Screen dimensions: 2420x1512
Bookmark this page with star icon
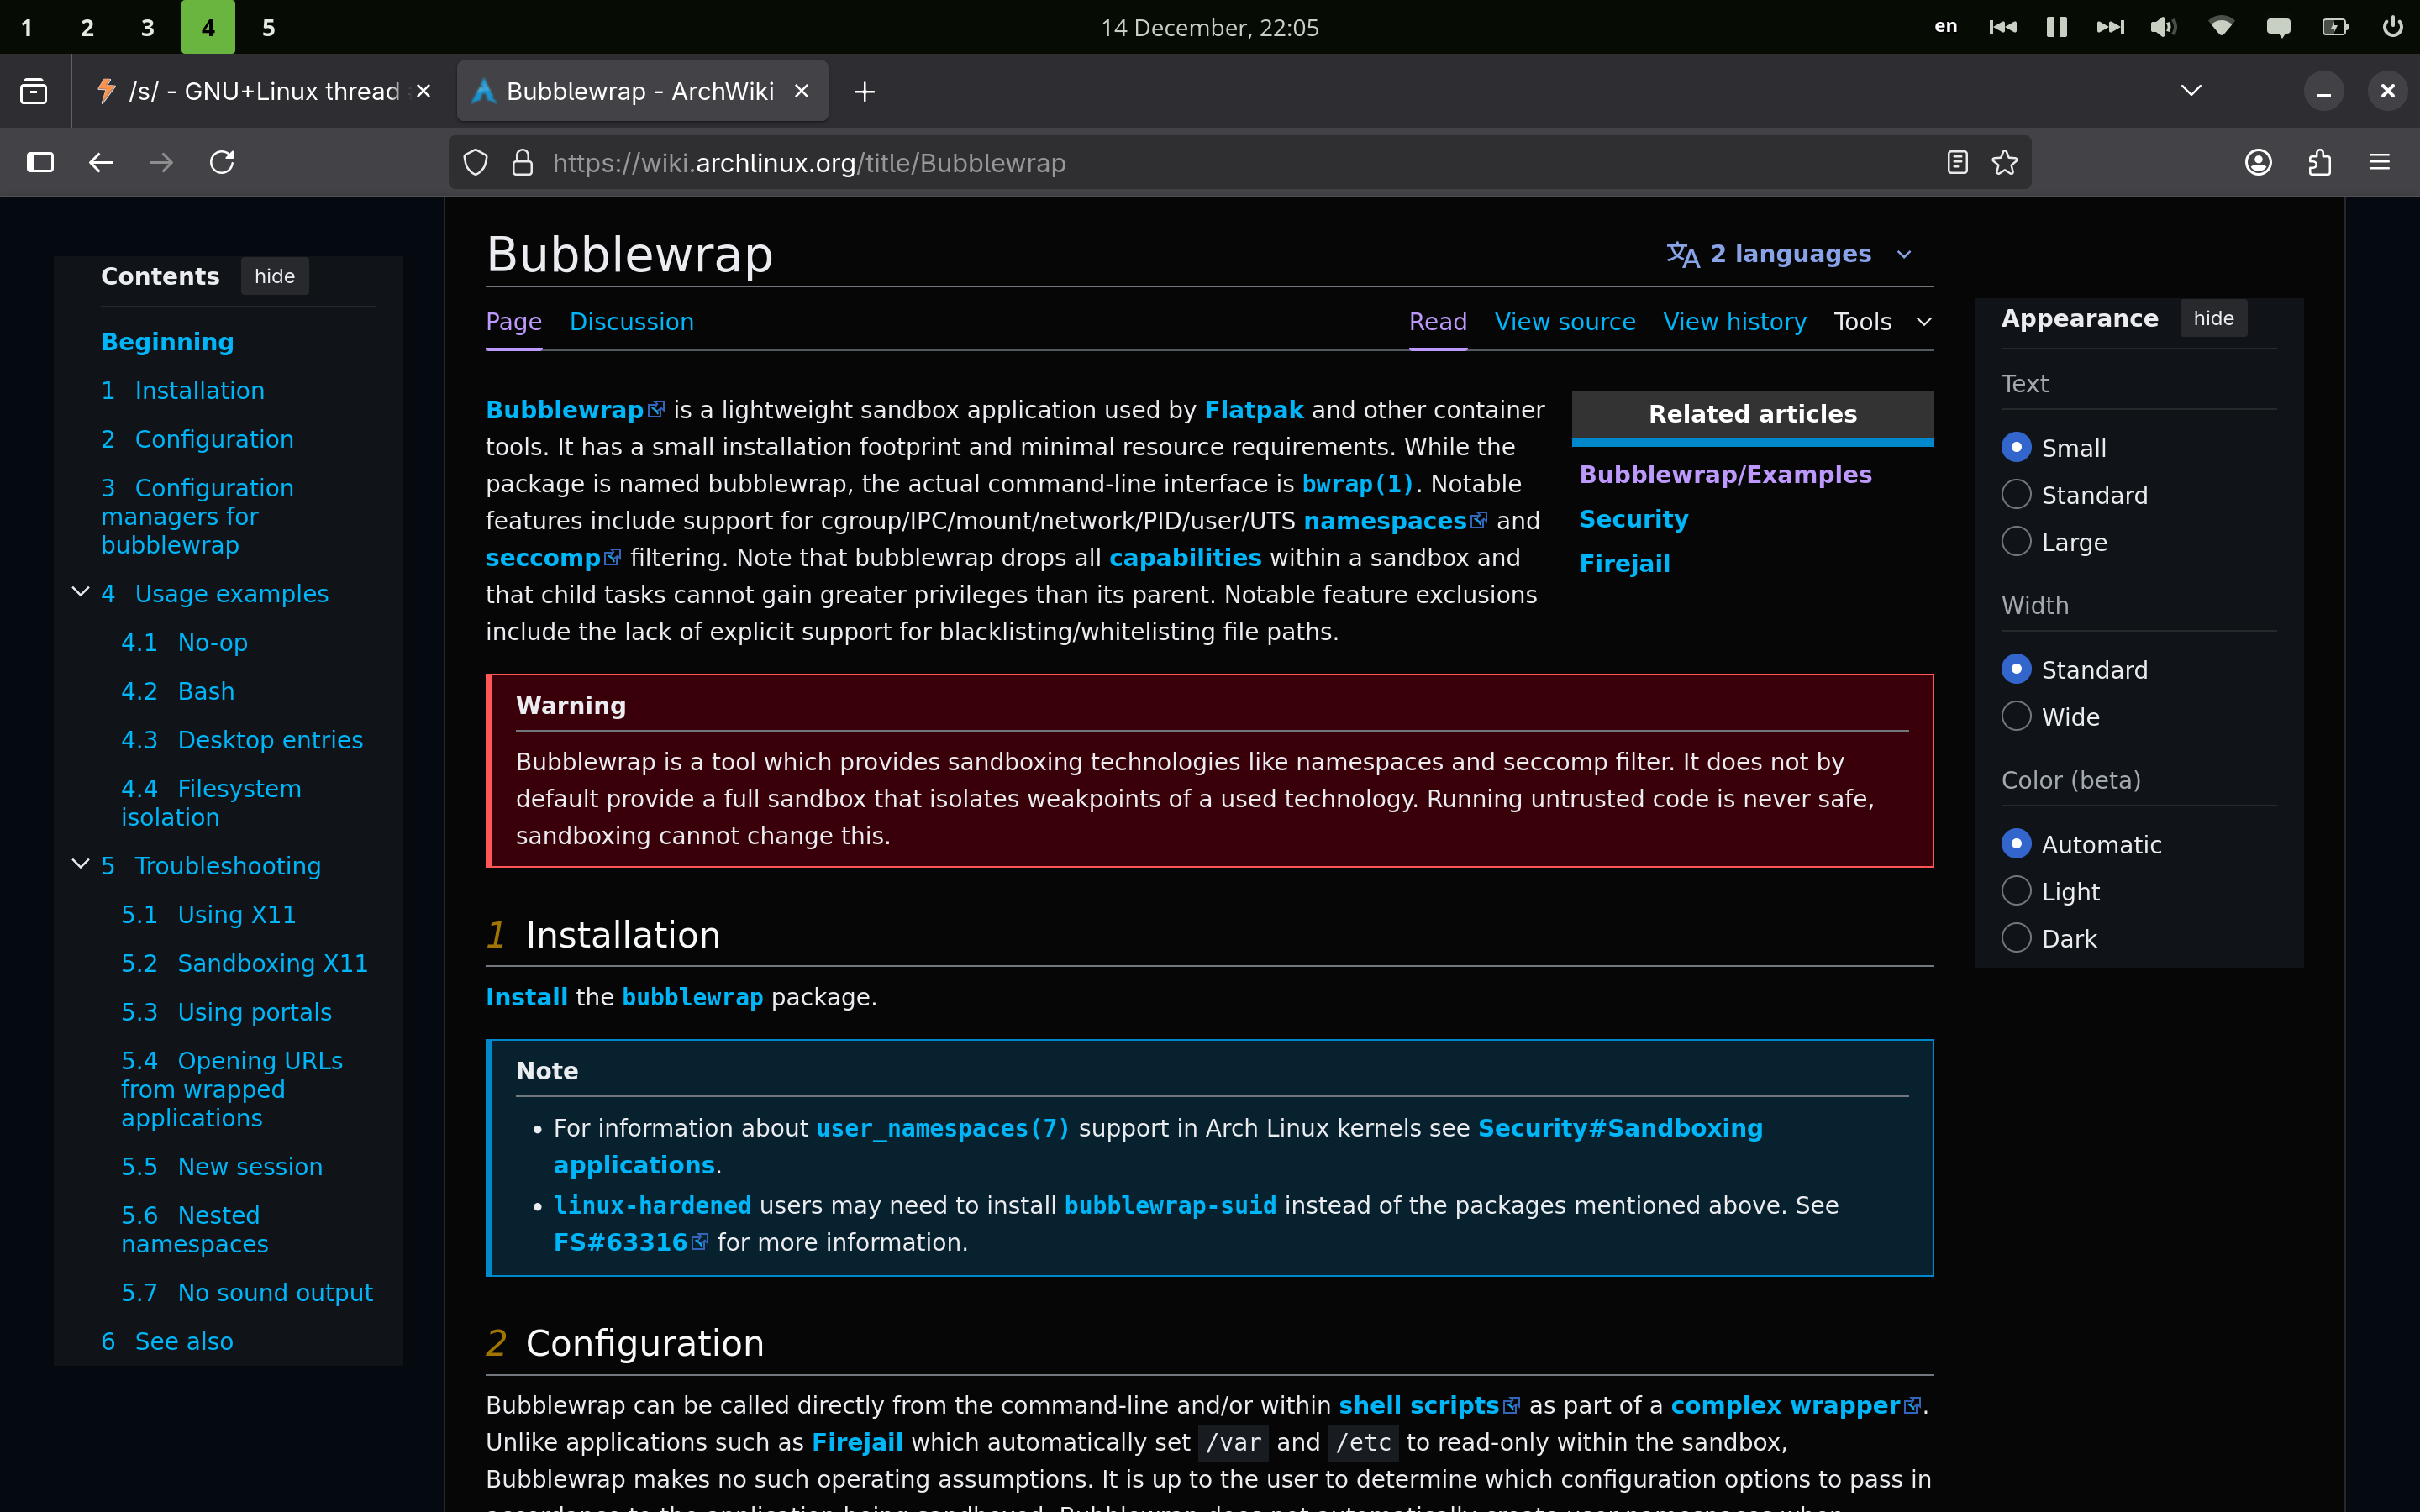(2004, 162)
